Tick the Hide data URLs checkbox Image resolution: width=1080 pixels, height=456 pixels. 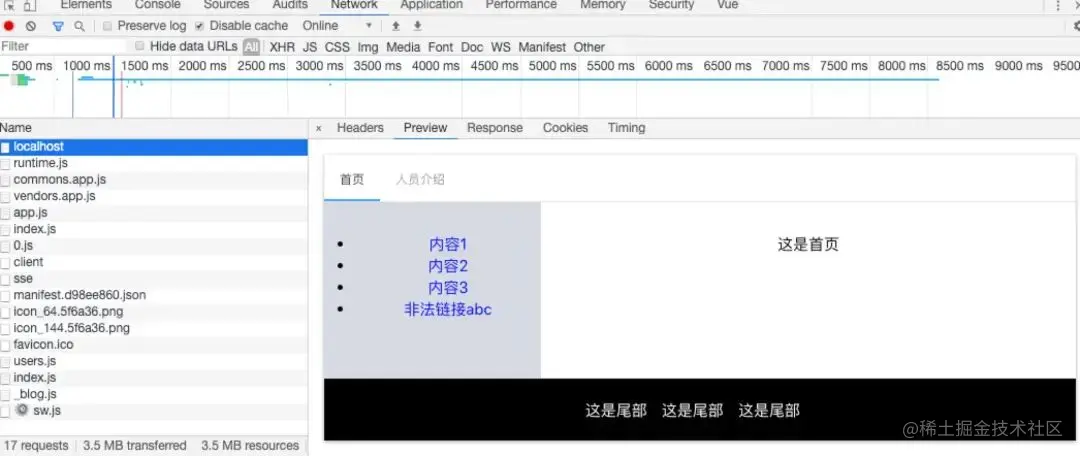pyautogui.click(x=140, y=46)
